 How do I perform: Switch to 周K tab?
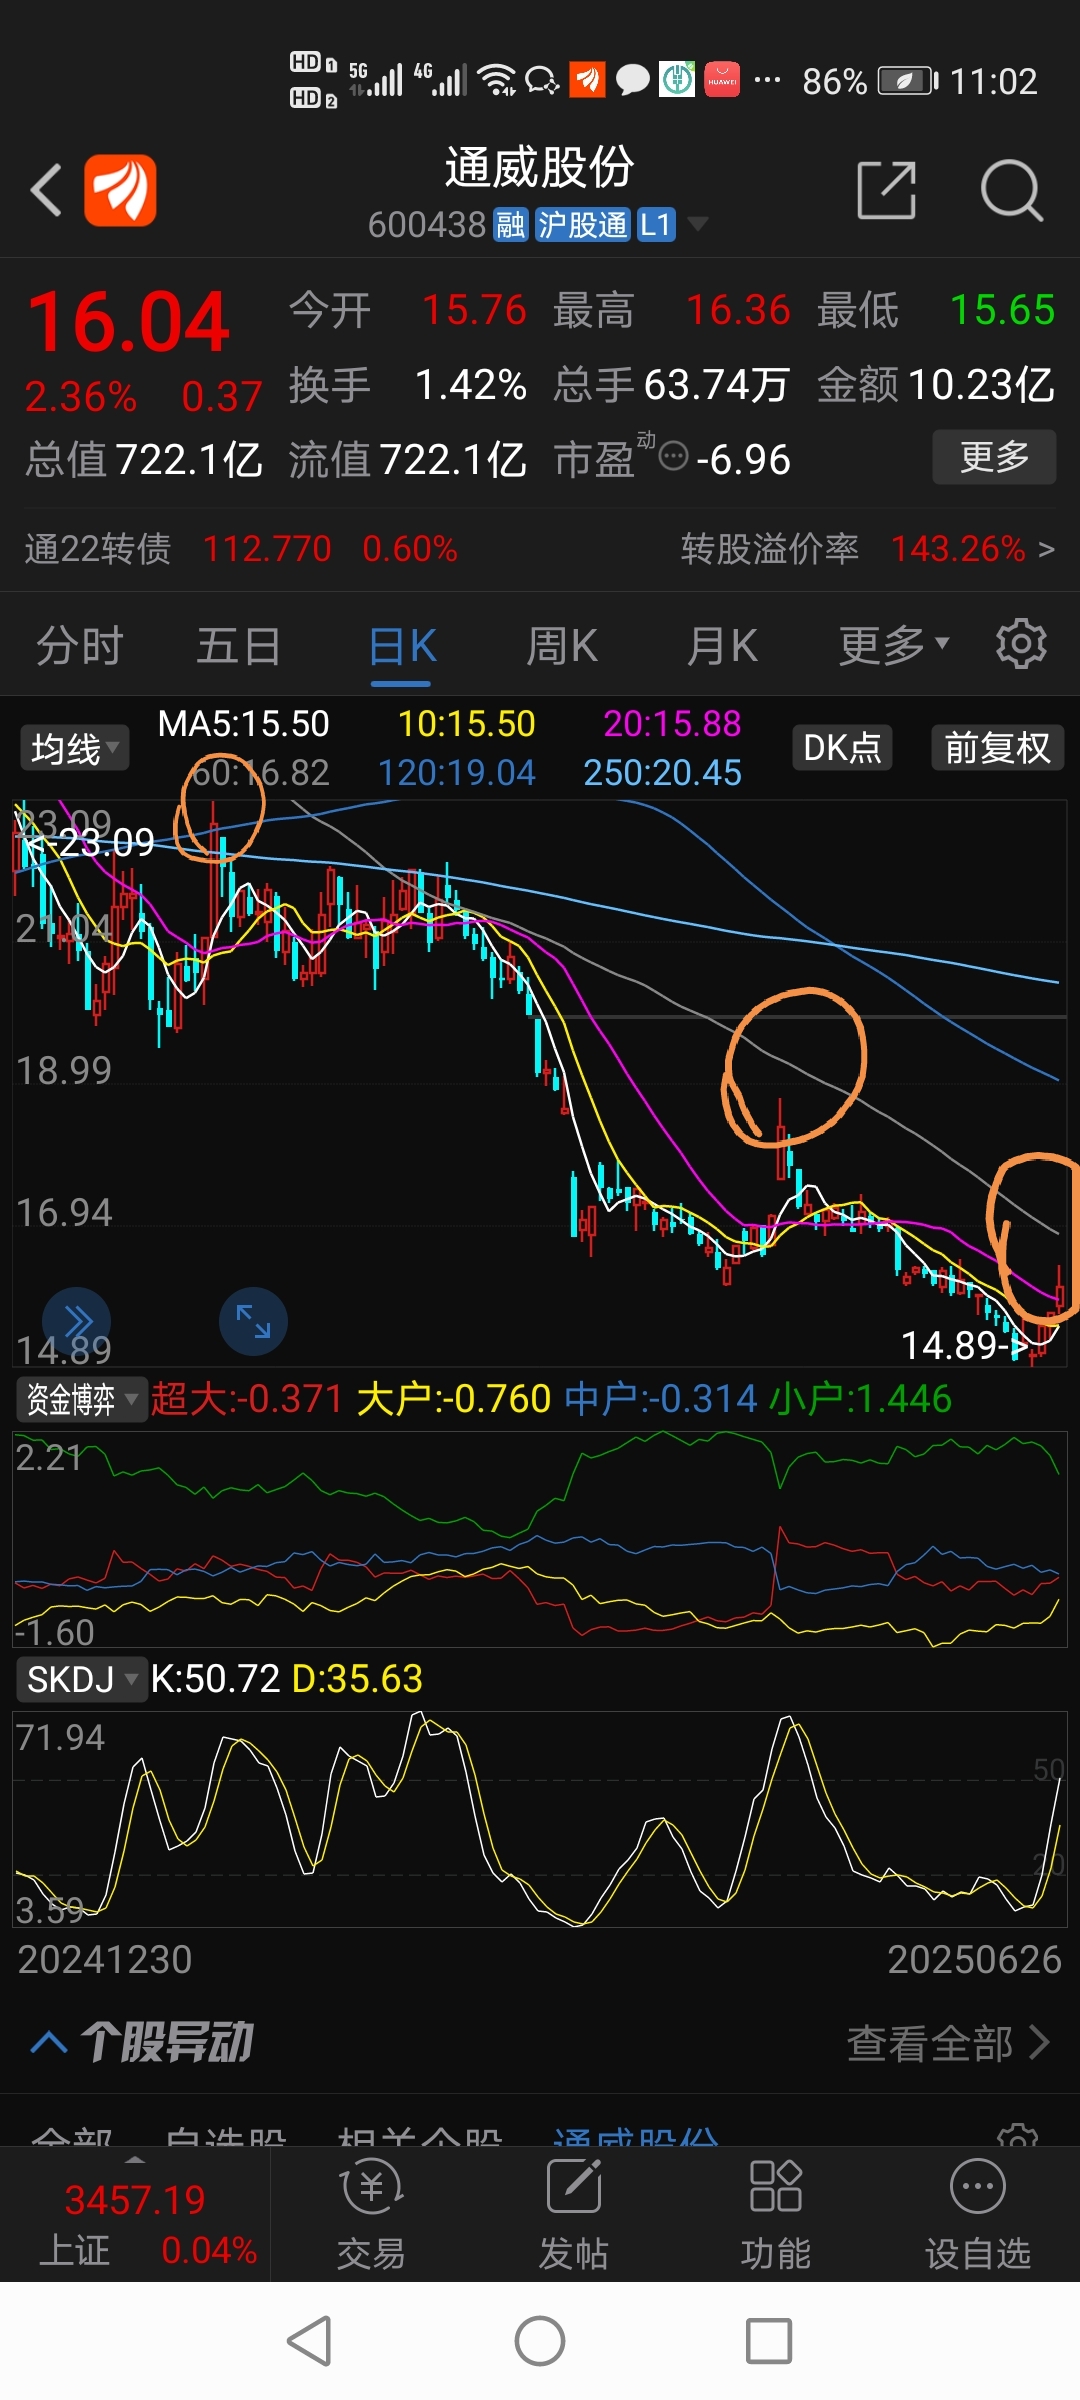coord(561,645)
